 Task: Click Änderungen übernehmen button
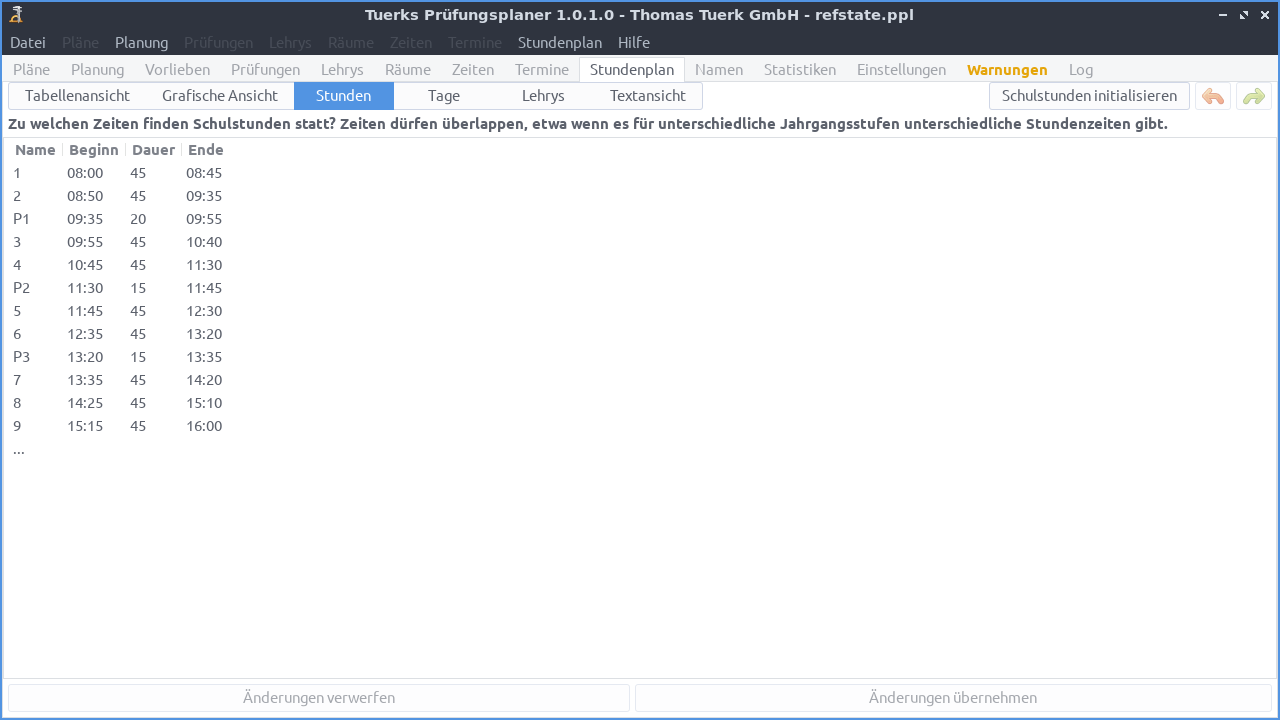coord(953,698)
